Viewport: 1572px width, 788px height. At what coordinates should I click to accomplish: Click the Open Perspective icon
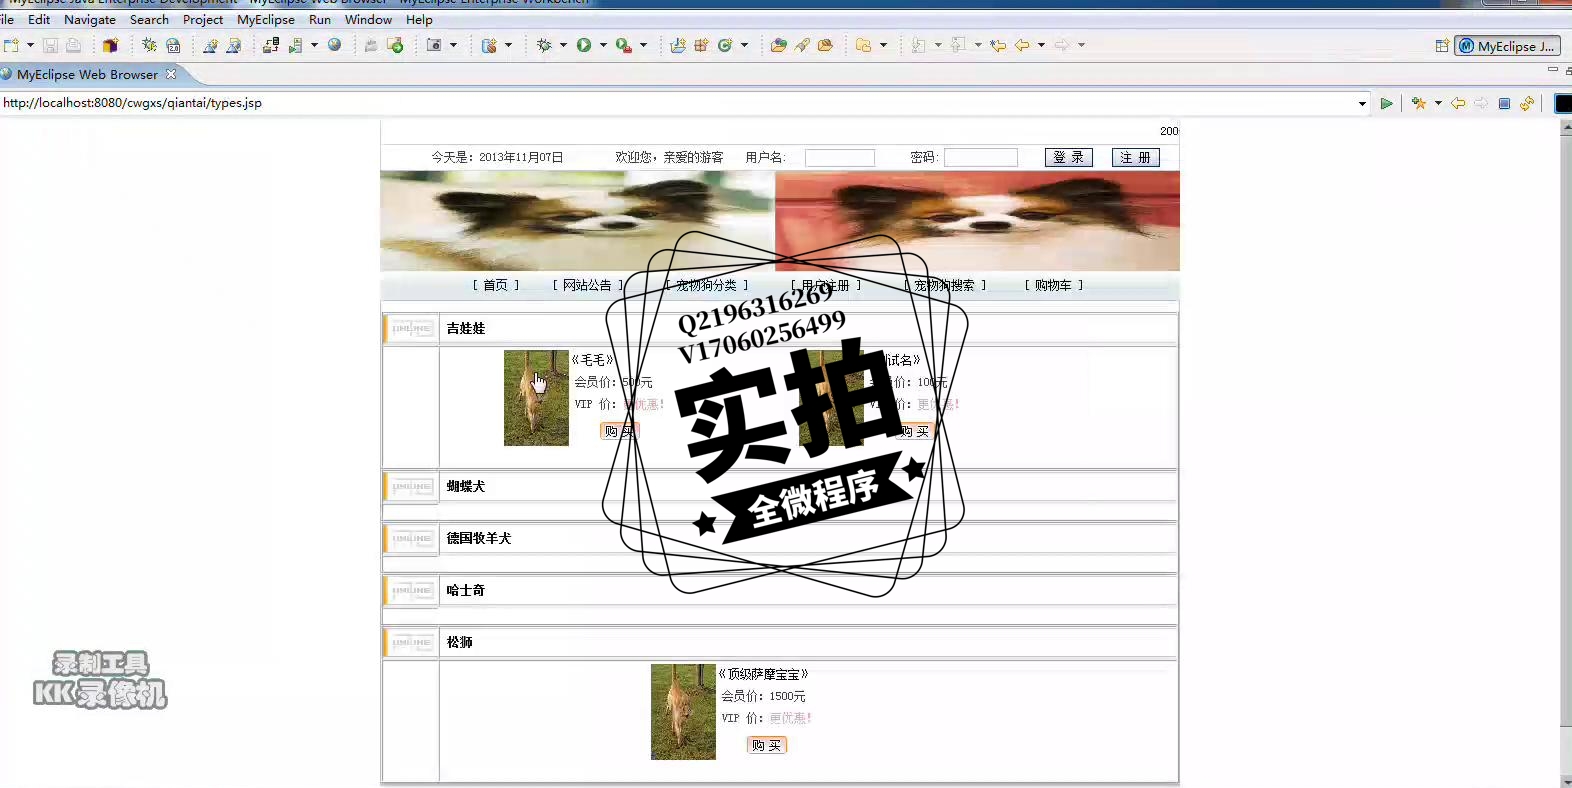click(1442, 46)
